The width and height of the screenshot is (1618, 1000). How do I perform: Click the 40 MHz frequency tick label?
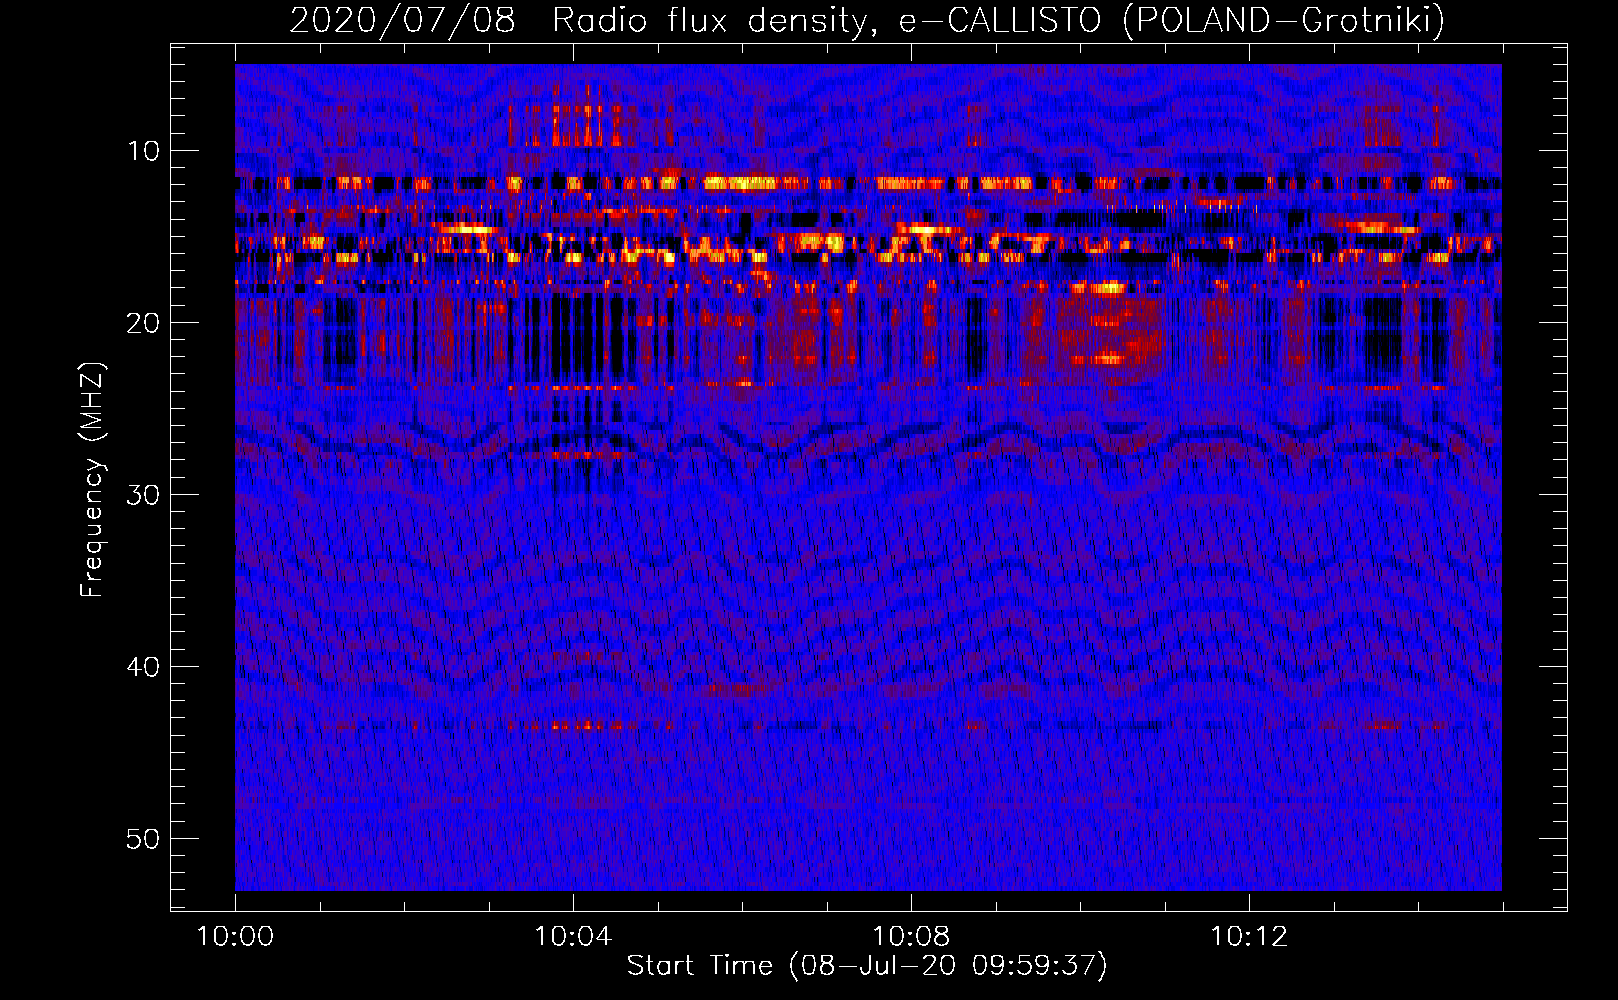tap(143, 667)
